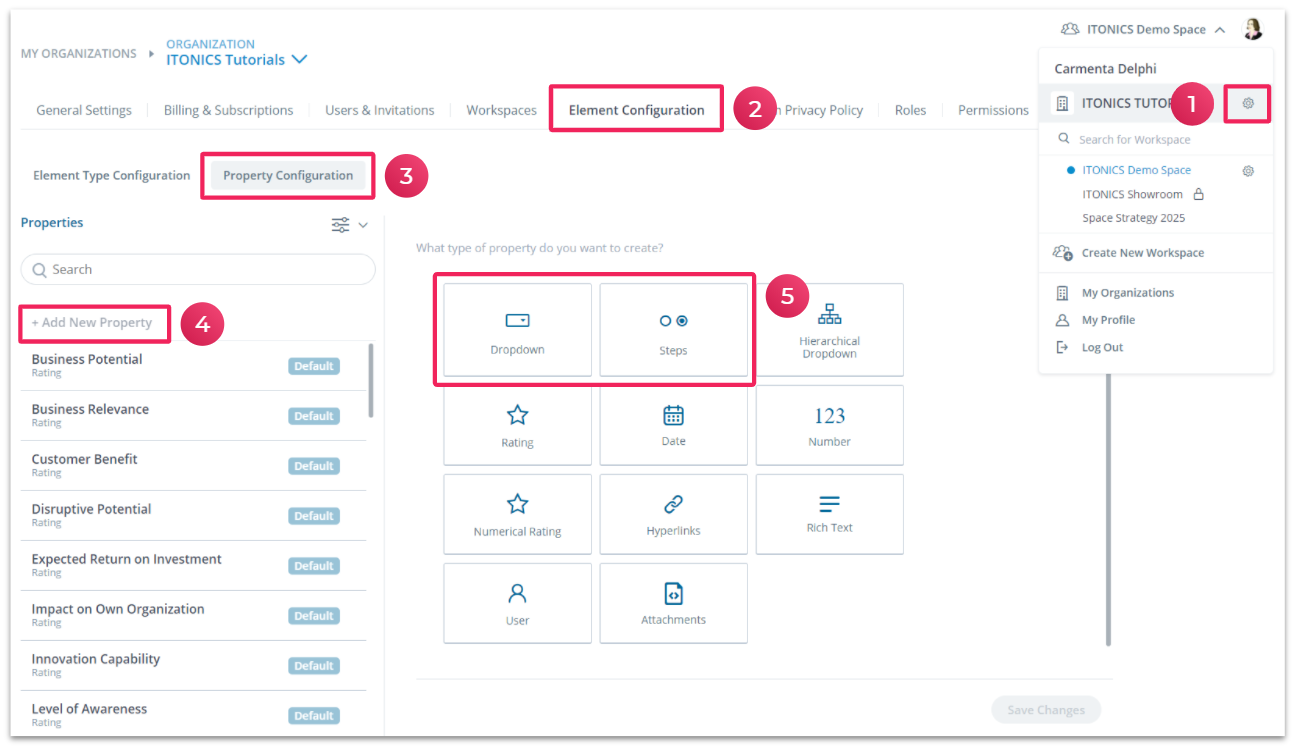Click Add New Property link
Viewport: 1293px width, 747px height.
[x=92, y=323]
